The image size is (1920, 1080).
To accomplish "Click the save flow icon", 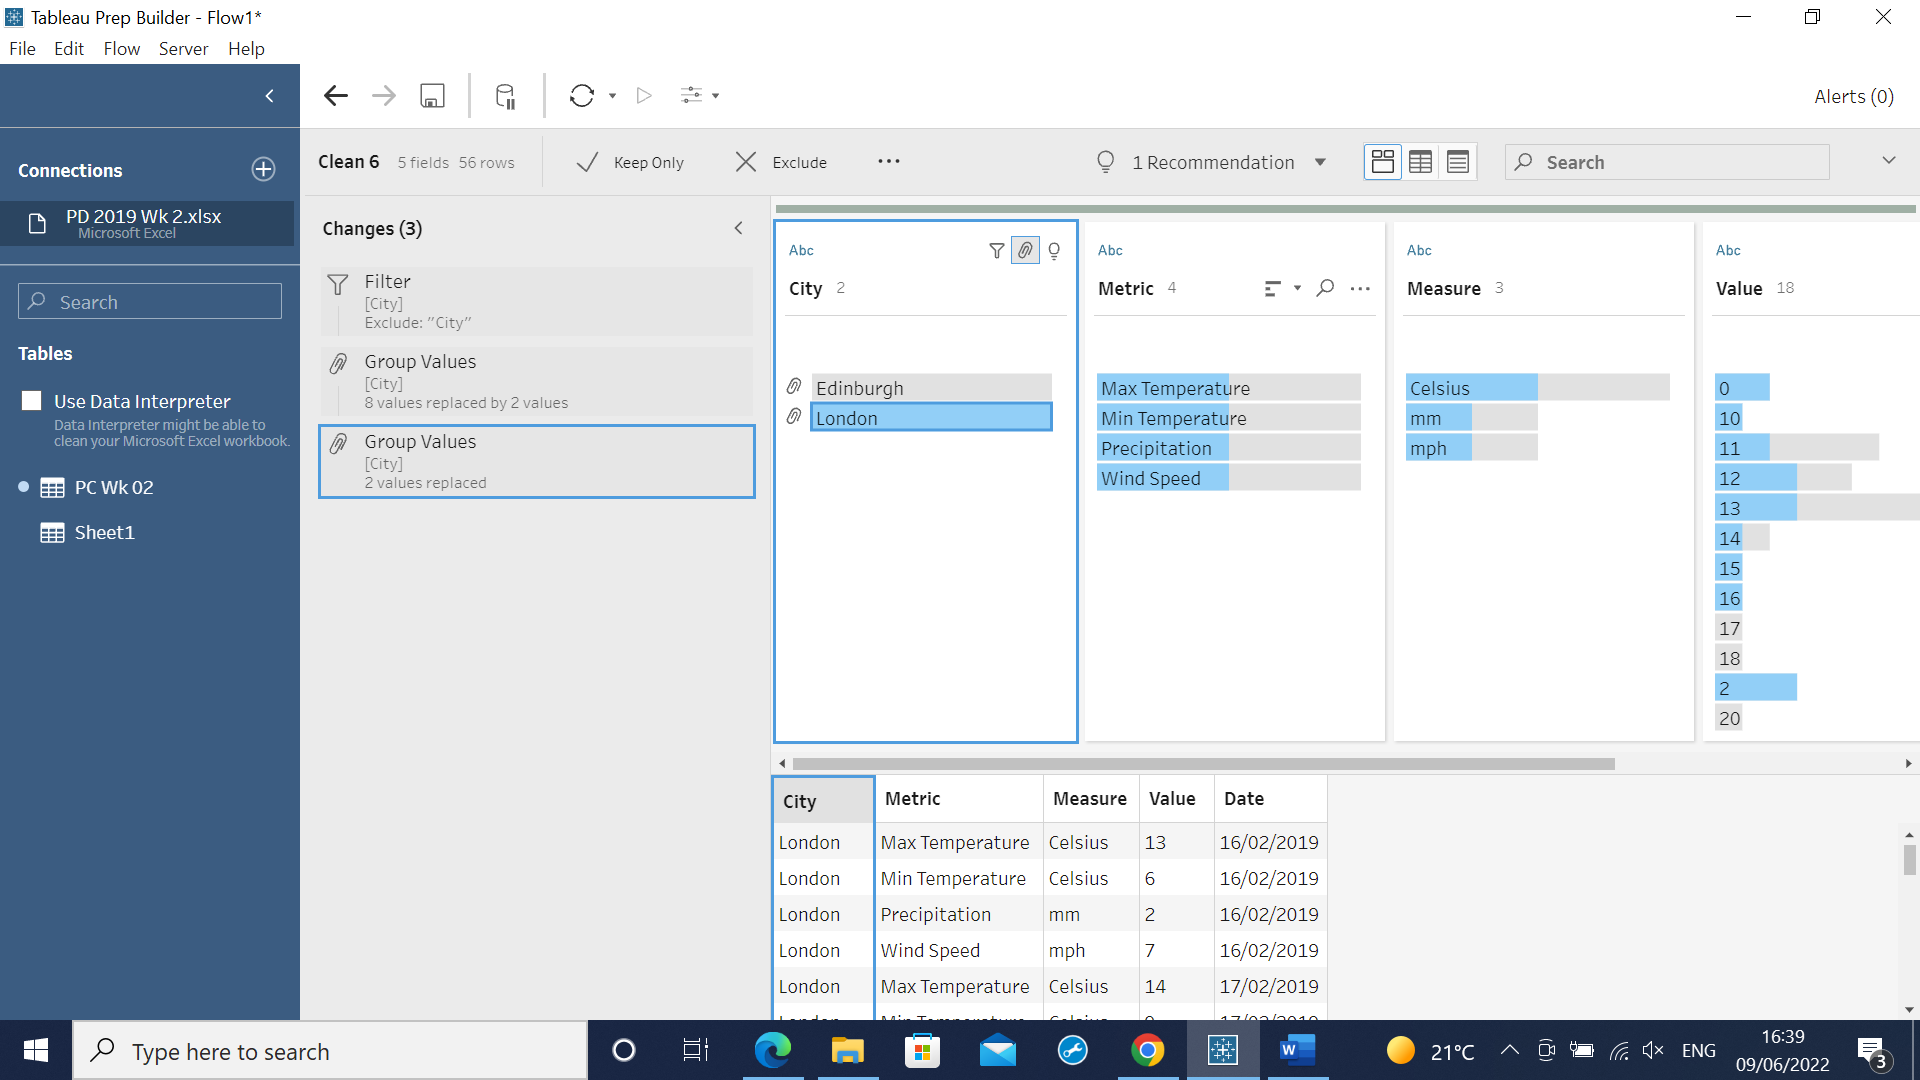I will 432,96.
